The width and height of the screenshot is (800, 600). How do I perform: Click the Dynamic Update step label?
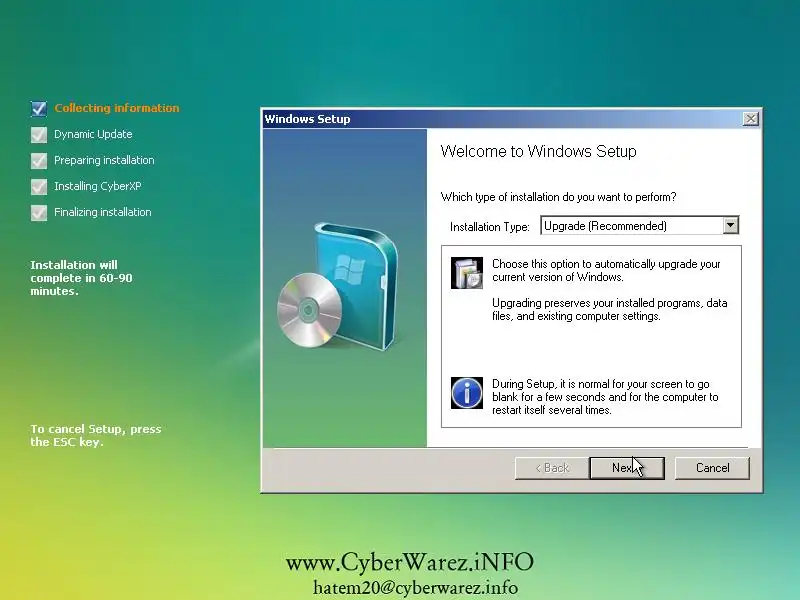click(x=93, y=134)
